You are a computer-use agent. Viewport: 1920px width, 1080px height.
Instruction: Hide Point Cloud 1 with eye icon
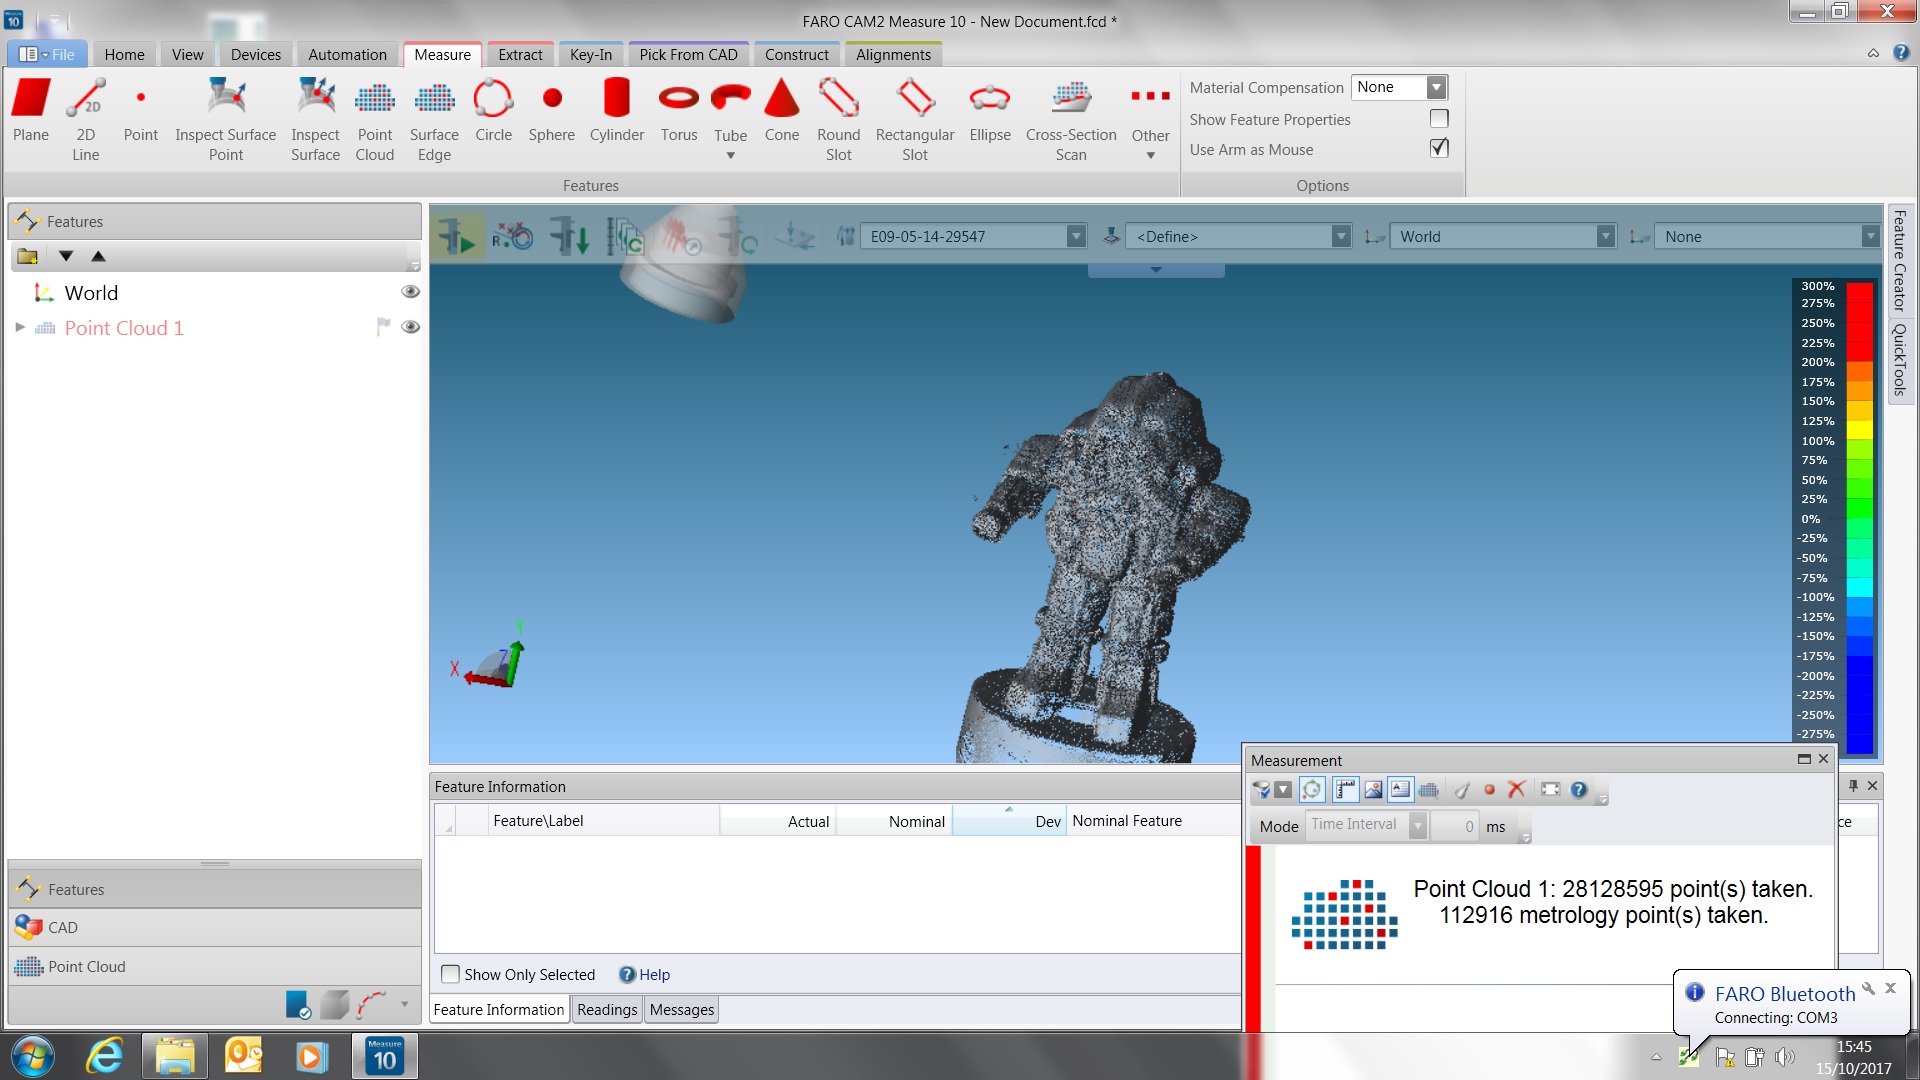pyautogui.click(x=410, y=327)
